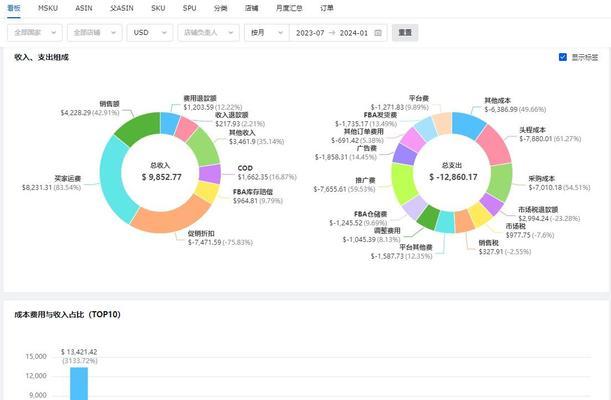Select the cyan 买家运费 donut segment
Viewport: 611px width, 400px height.
(x=113, y=181)
